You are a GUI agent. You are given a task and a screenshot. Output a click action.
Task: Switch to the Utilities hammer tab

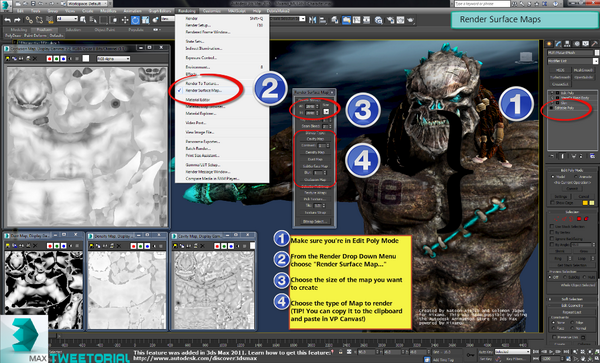point(595,43)
